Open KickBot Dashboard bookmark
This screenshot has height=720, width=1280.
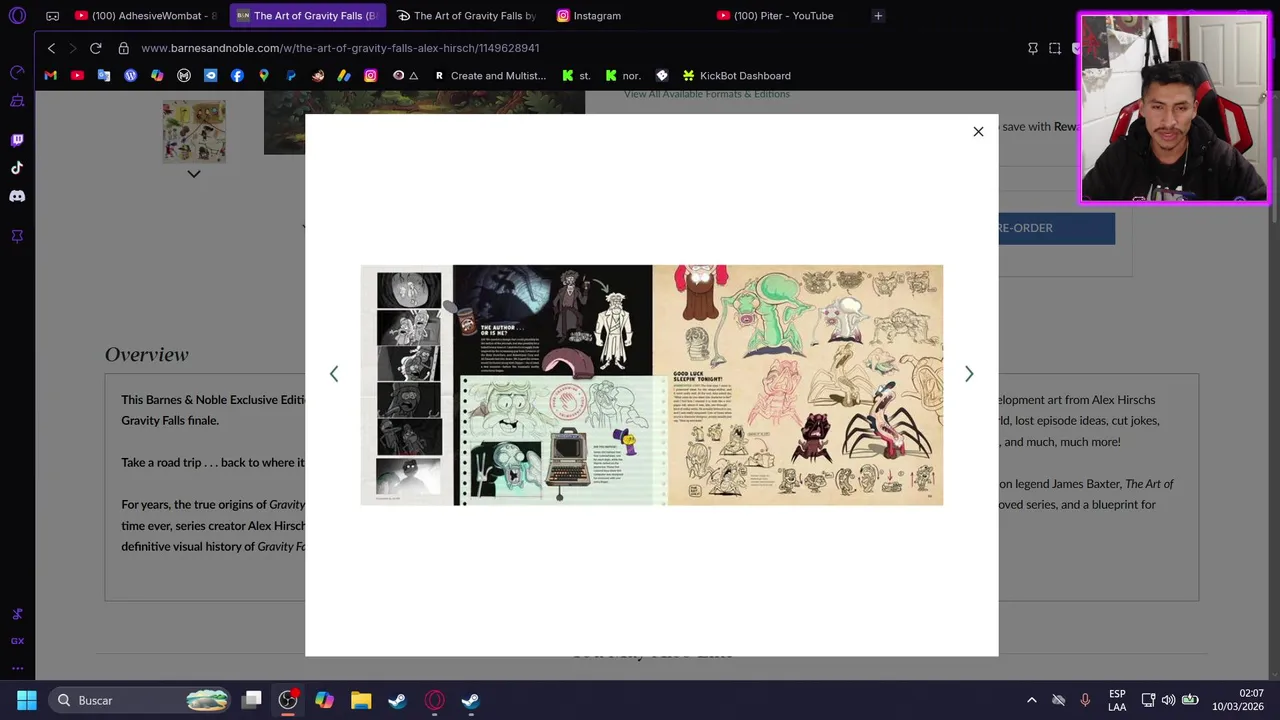click(x=736, y=75)
